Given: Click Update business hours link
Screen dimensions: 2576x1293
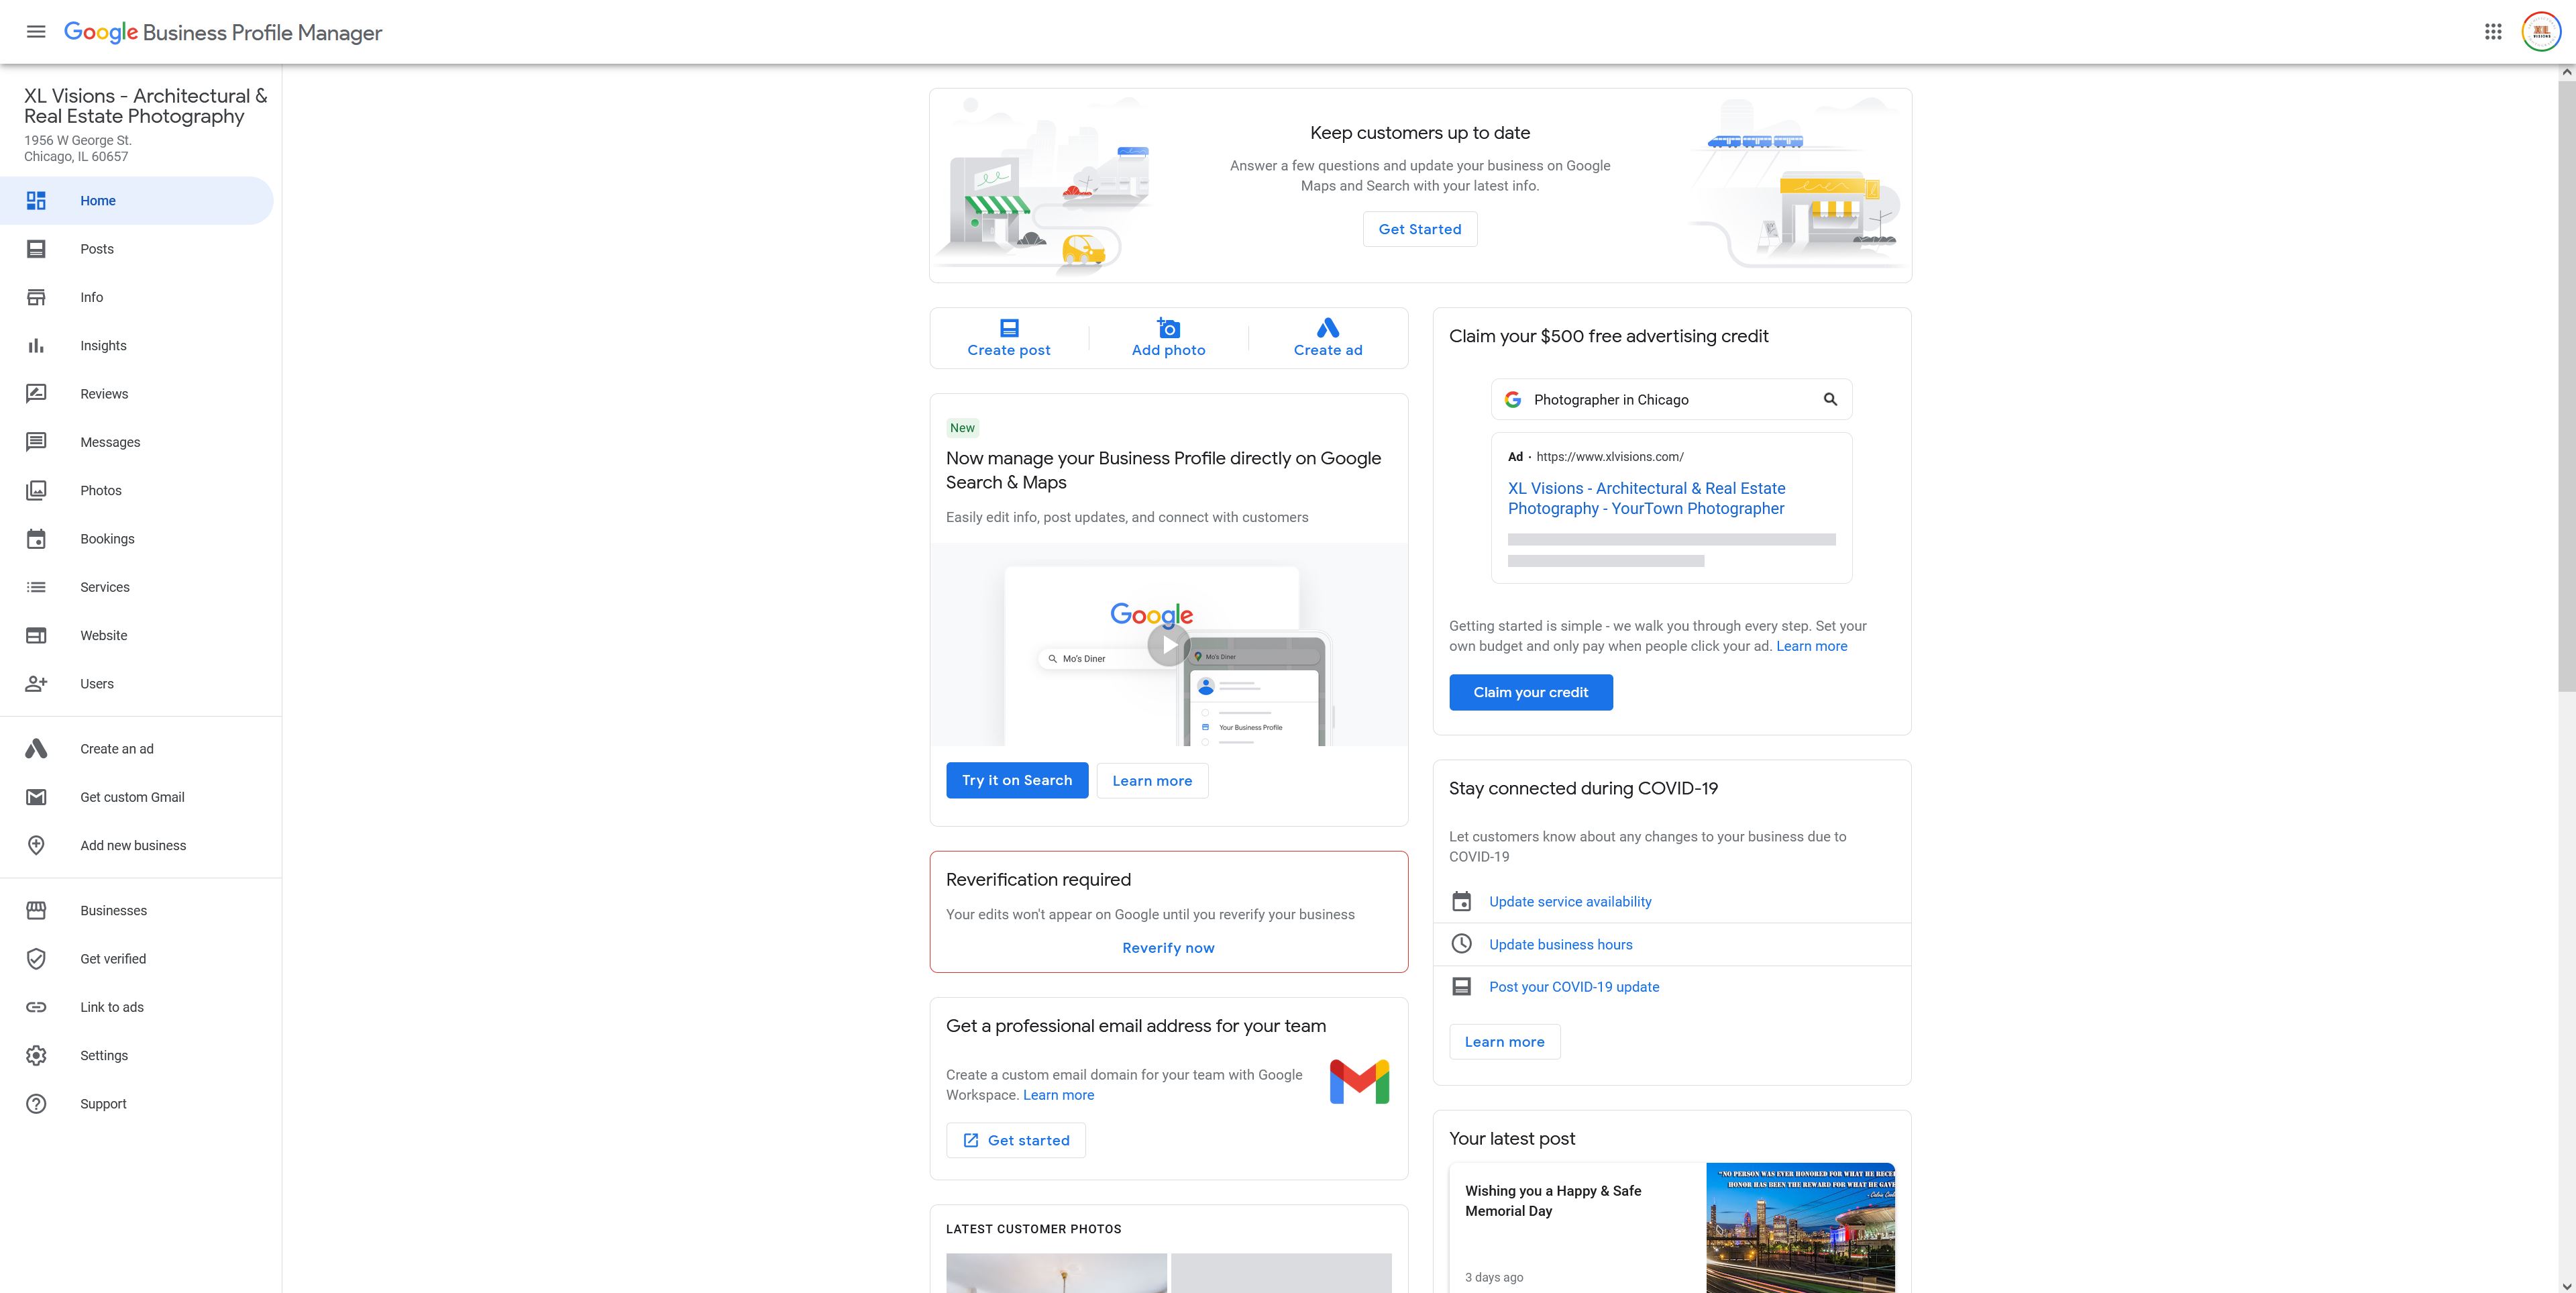Looking at the screenshot, I should [x=1560, y=945].
